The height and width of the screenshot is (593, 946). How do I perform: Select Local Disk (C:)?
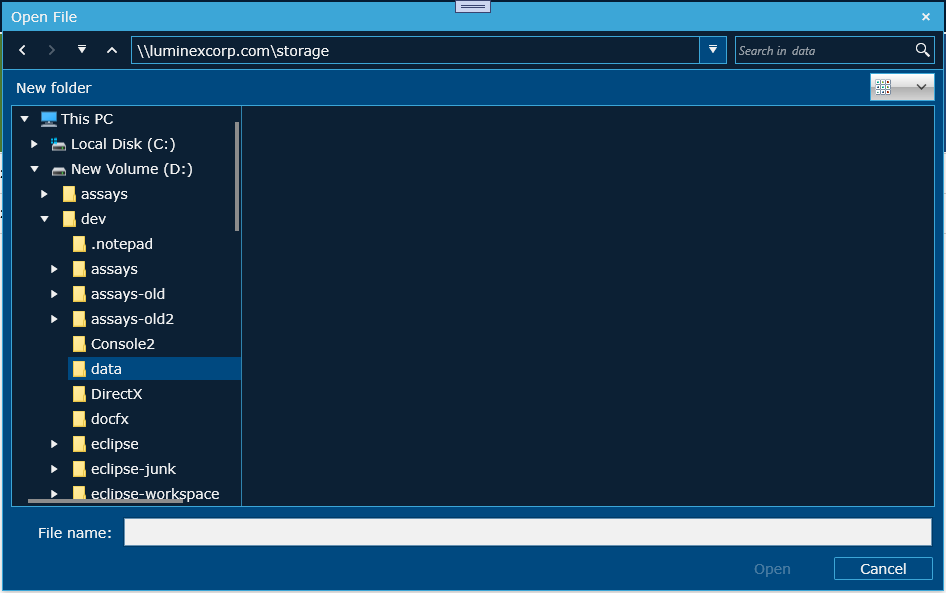click(x=123, y=144)
